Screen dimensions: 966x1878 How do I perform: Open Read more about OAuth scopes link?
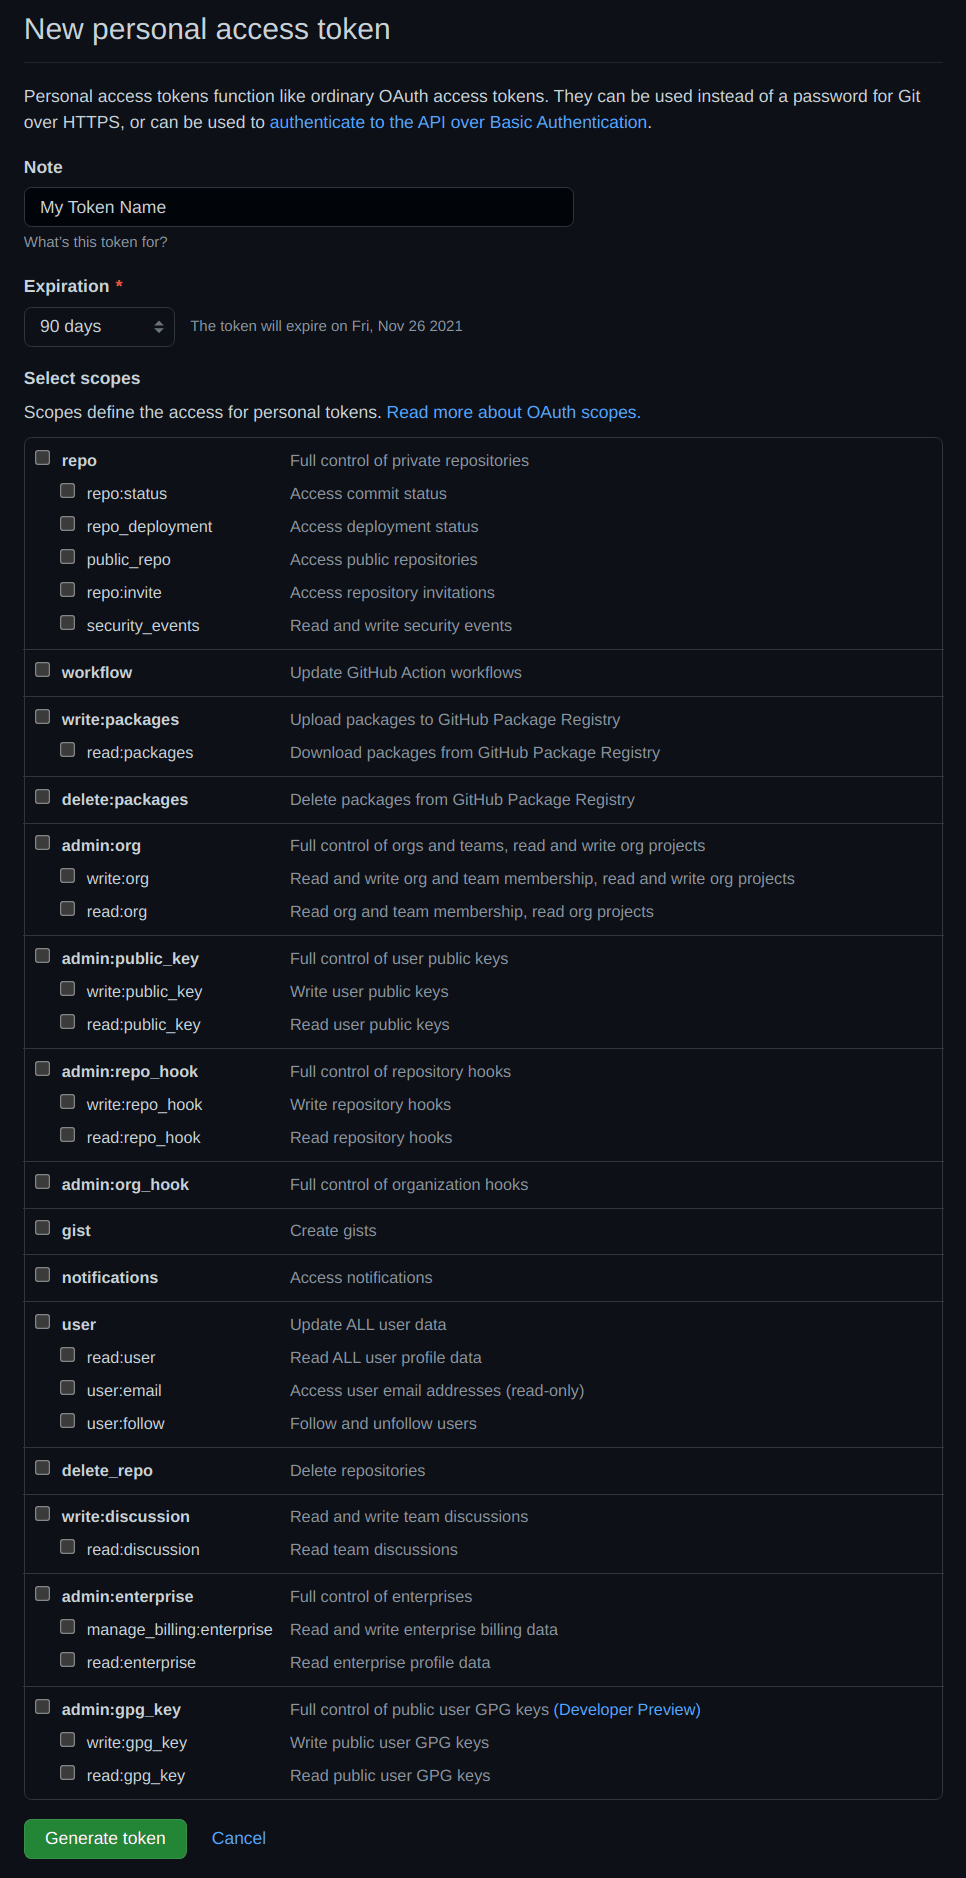[513, 412]
